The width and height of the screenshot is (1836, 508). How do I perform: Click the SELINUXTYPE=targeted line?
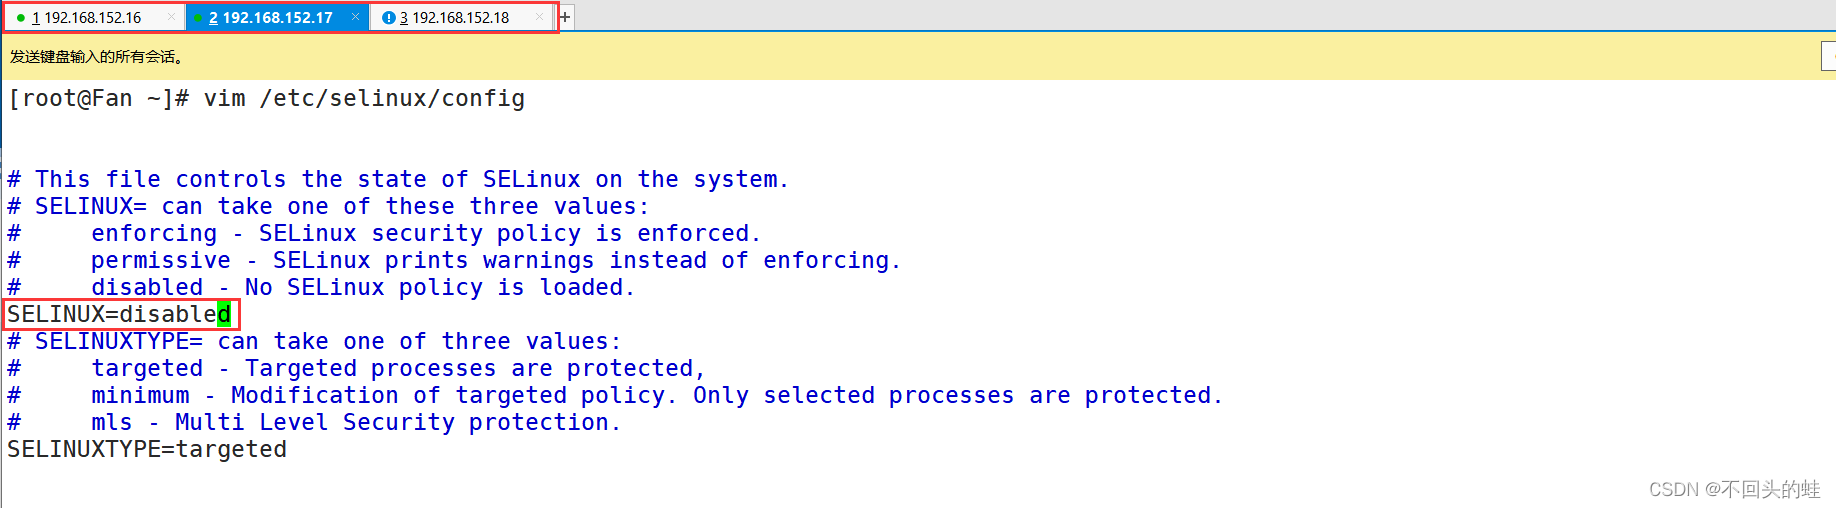[147, 449]
